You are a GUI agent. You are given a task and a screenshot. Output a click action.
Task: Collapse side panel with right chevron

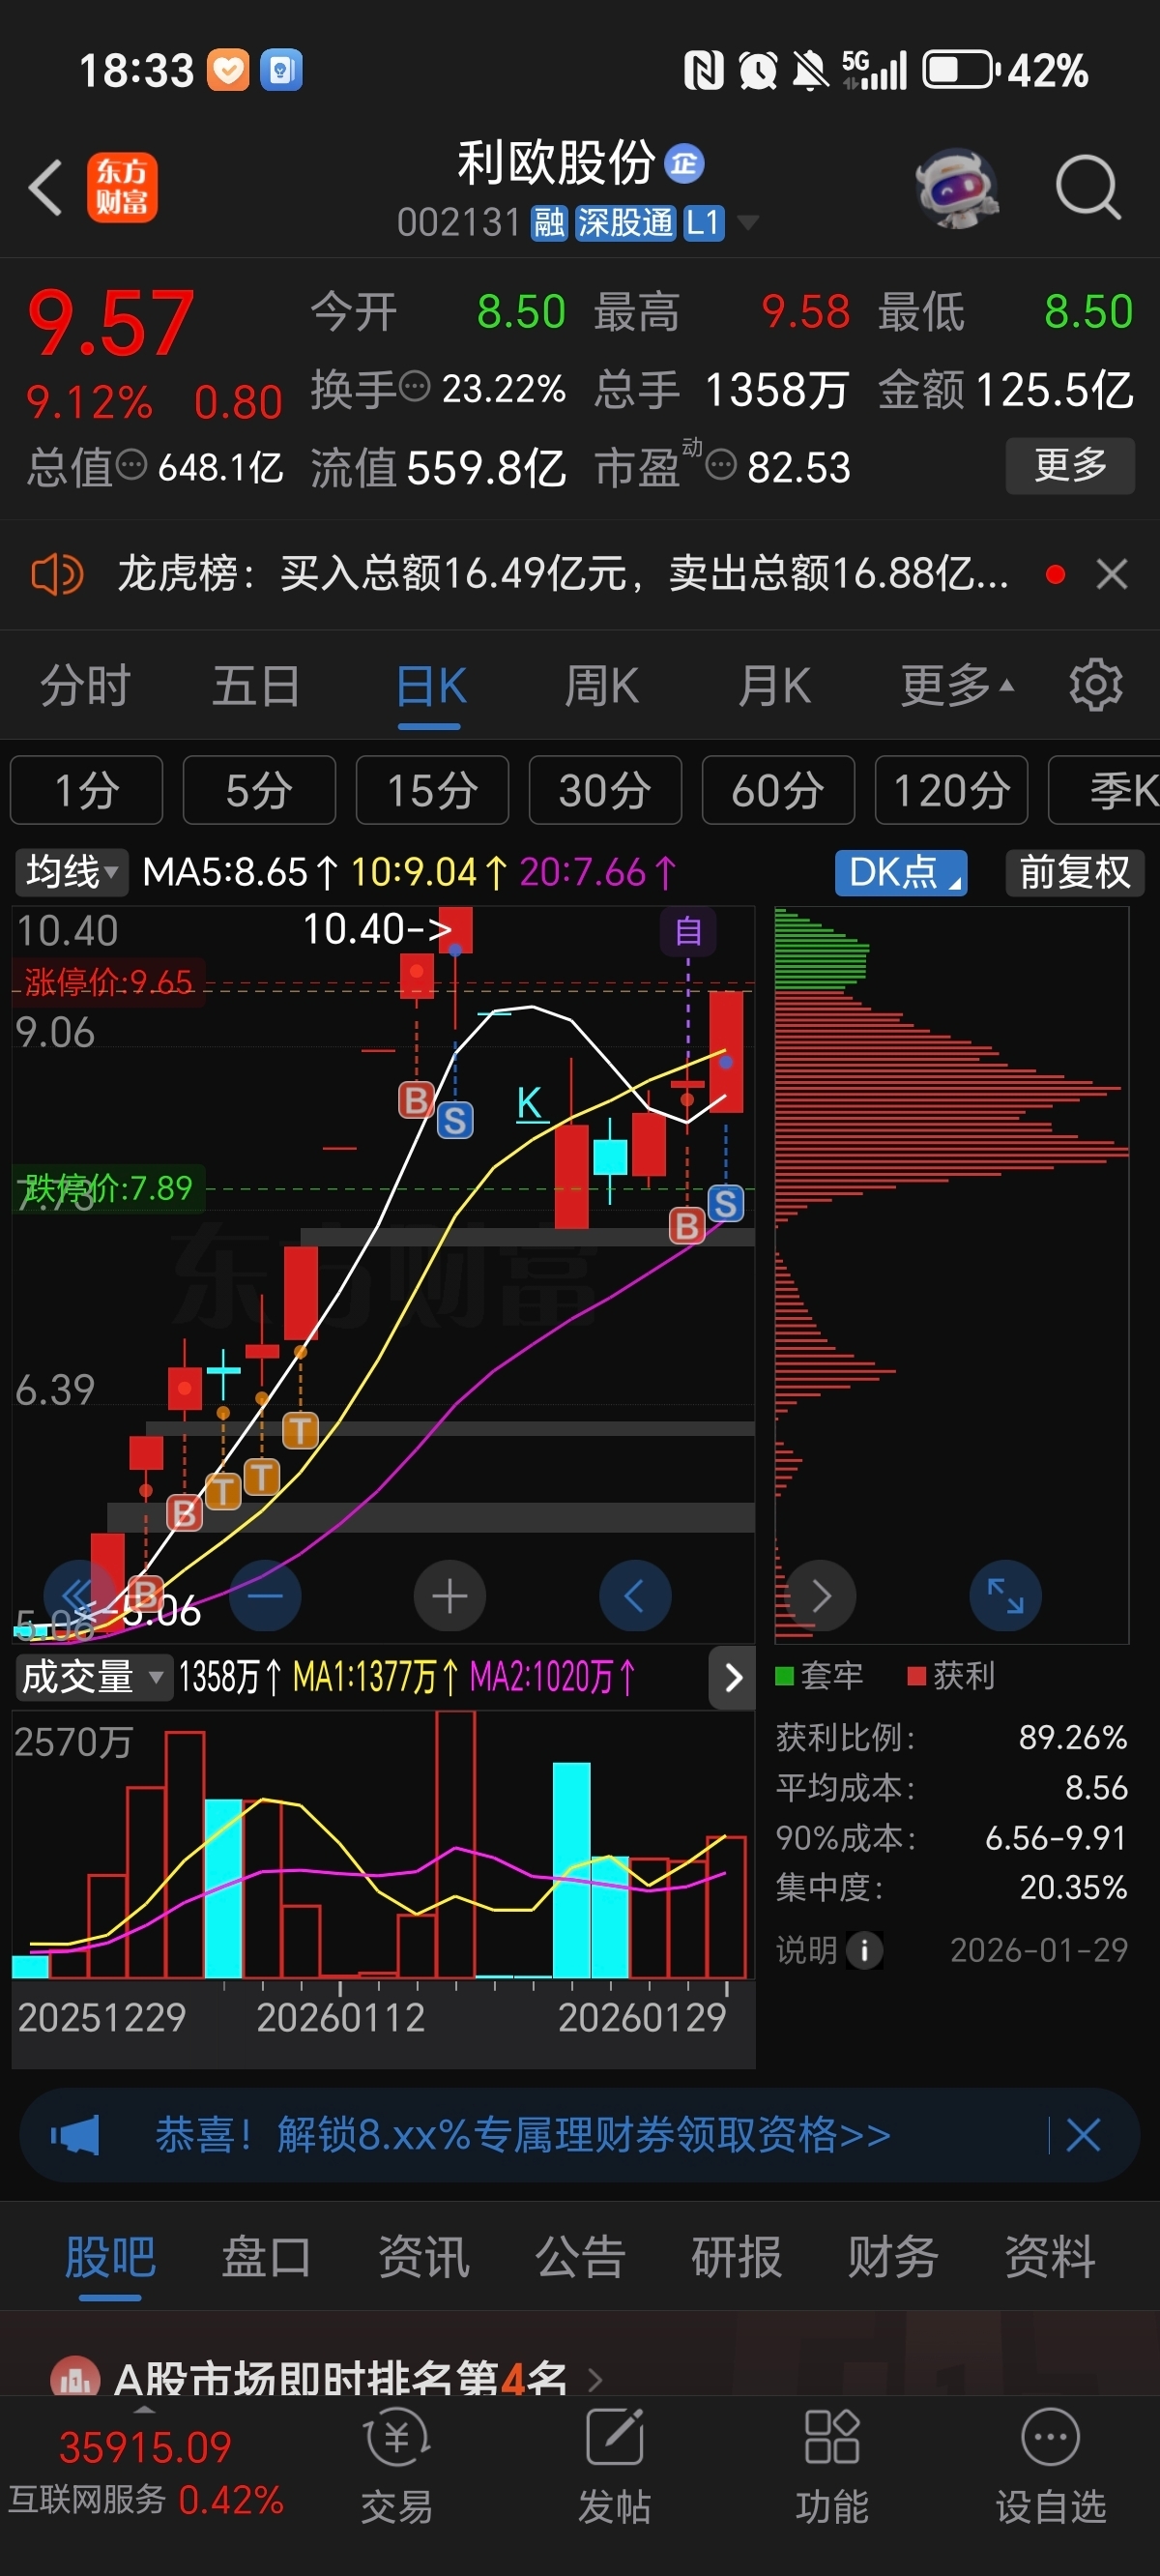point(733,1677)
